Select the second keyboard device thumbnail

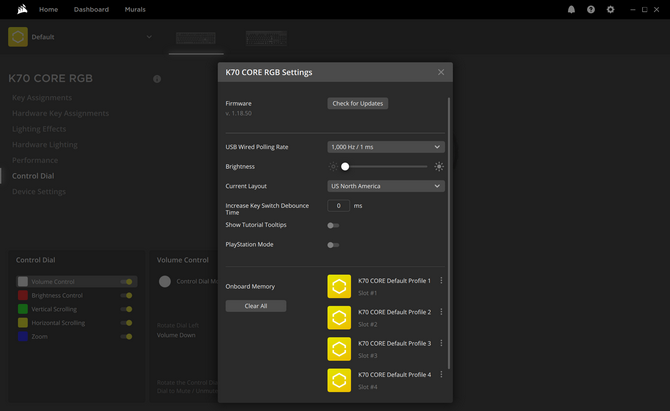(266, 38)
